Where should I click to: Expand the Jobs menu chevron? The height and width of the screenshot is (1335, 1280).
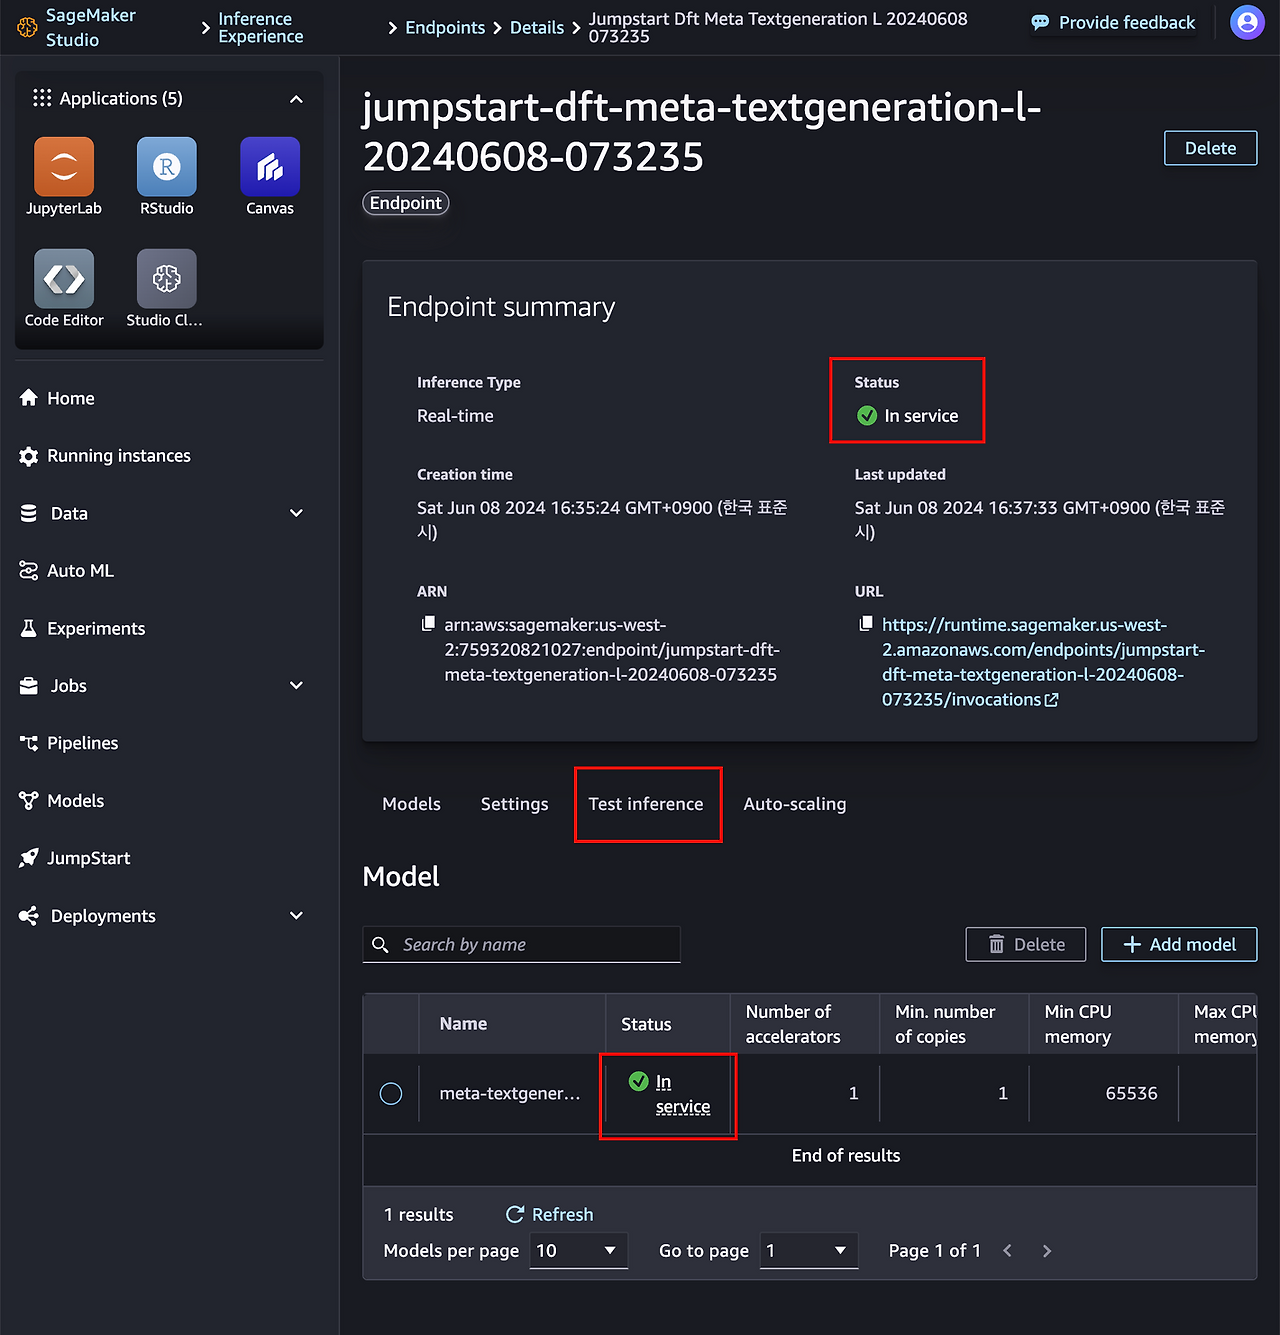pyautogui.click(x=296, y=686)
